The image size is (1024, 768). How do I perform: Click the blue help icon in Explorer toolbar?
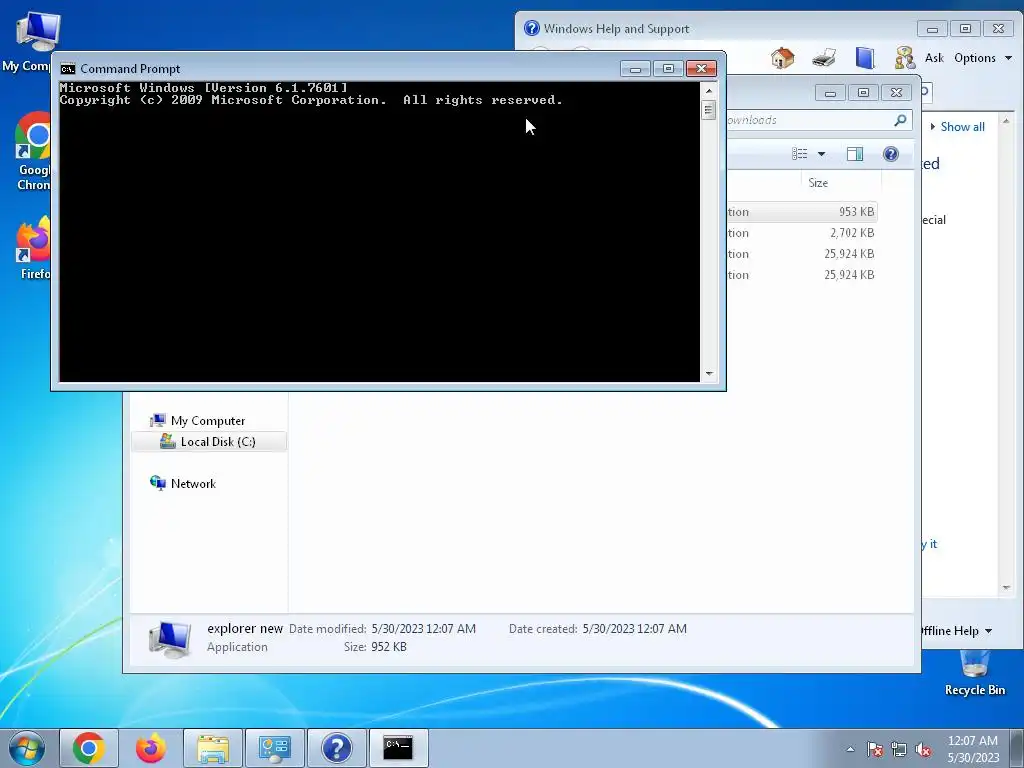891,154
